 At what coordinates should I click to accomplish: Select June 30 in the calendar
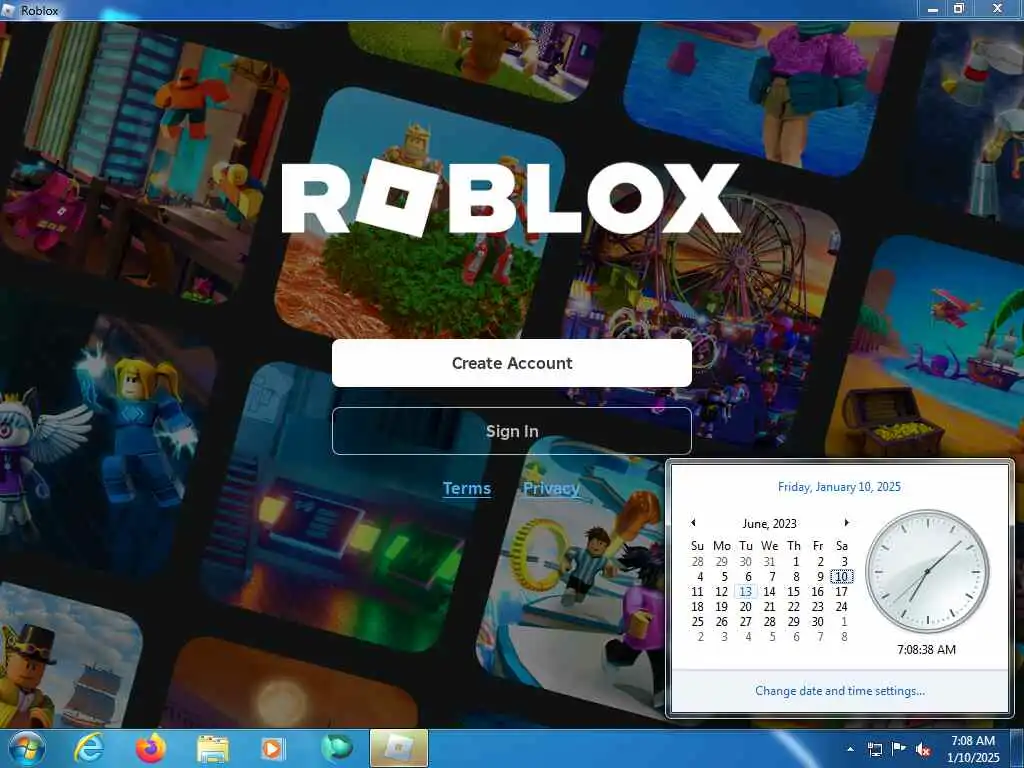[818, 622]
